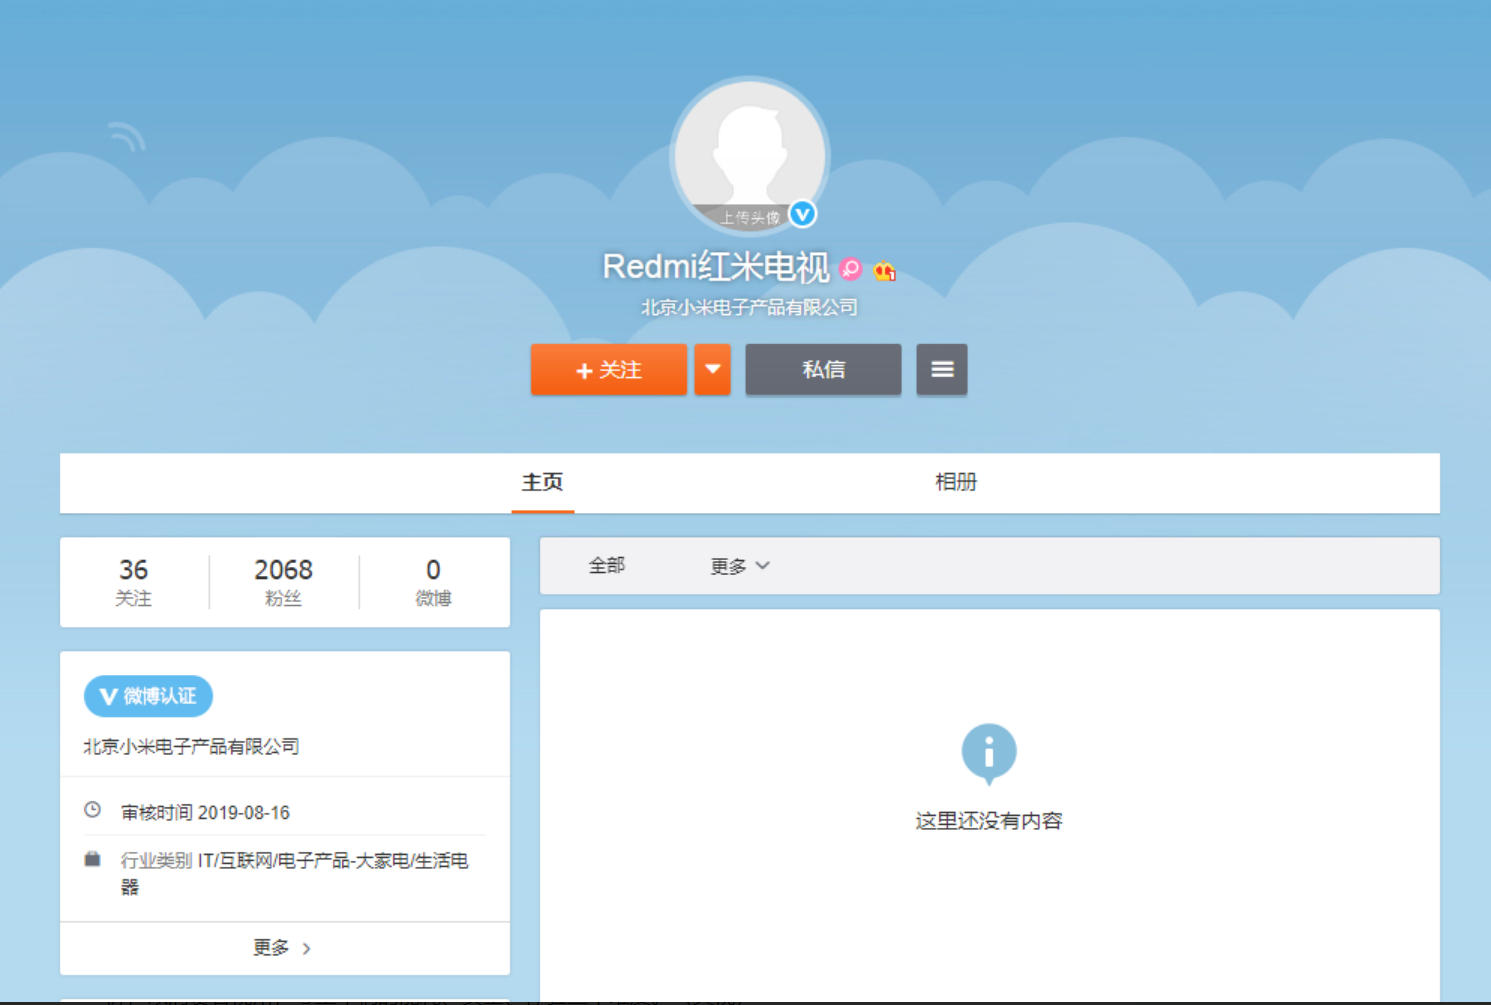The height and width of the screenshot is (1005, 1491).
Task: View the 0 微博 posts count
Action: click(434, 582)
